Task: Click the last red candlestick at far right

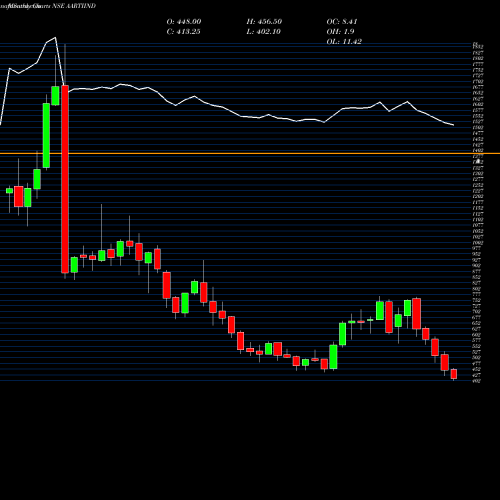Action: (454, 374)
